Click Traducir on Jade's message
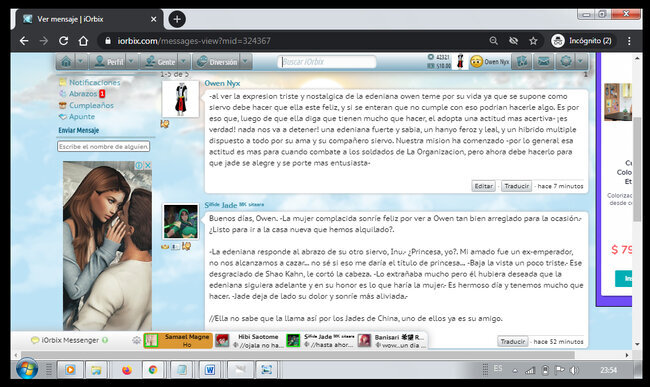Image resolution: width=650 pixels, height=387 pixels. pyautogui.click(x=513, y=341)
